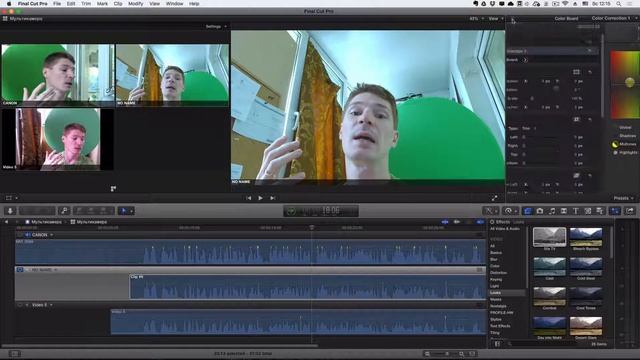
Task: Open the File menu
Action: point(57,3)
